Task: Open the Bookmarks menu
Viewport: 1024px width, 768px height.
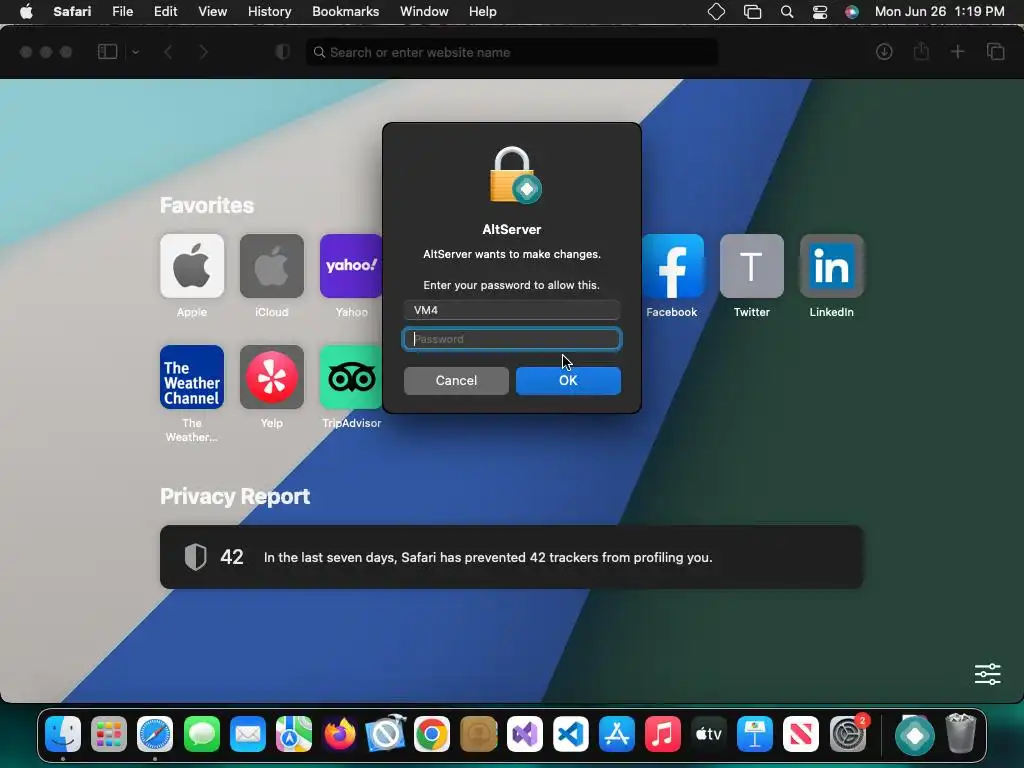Action: click(345, 12)
